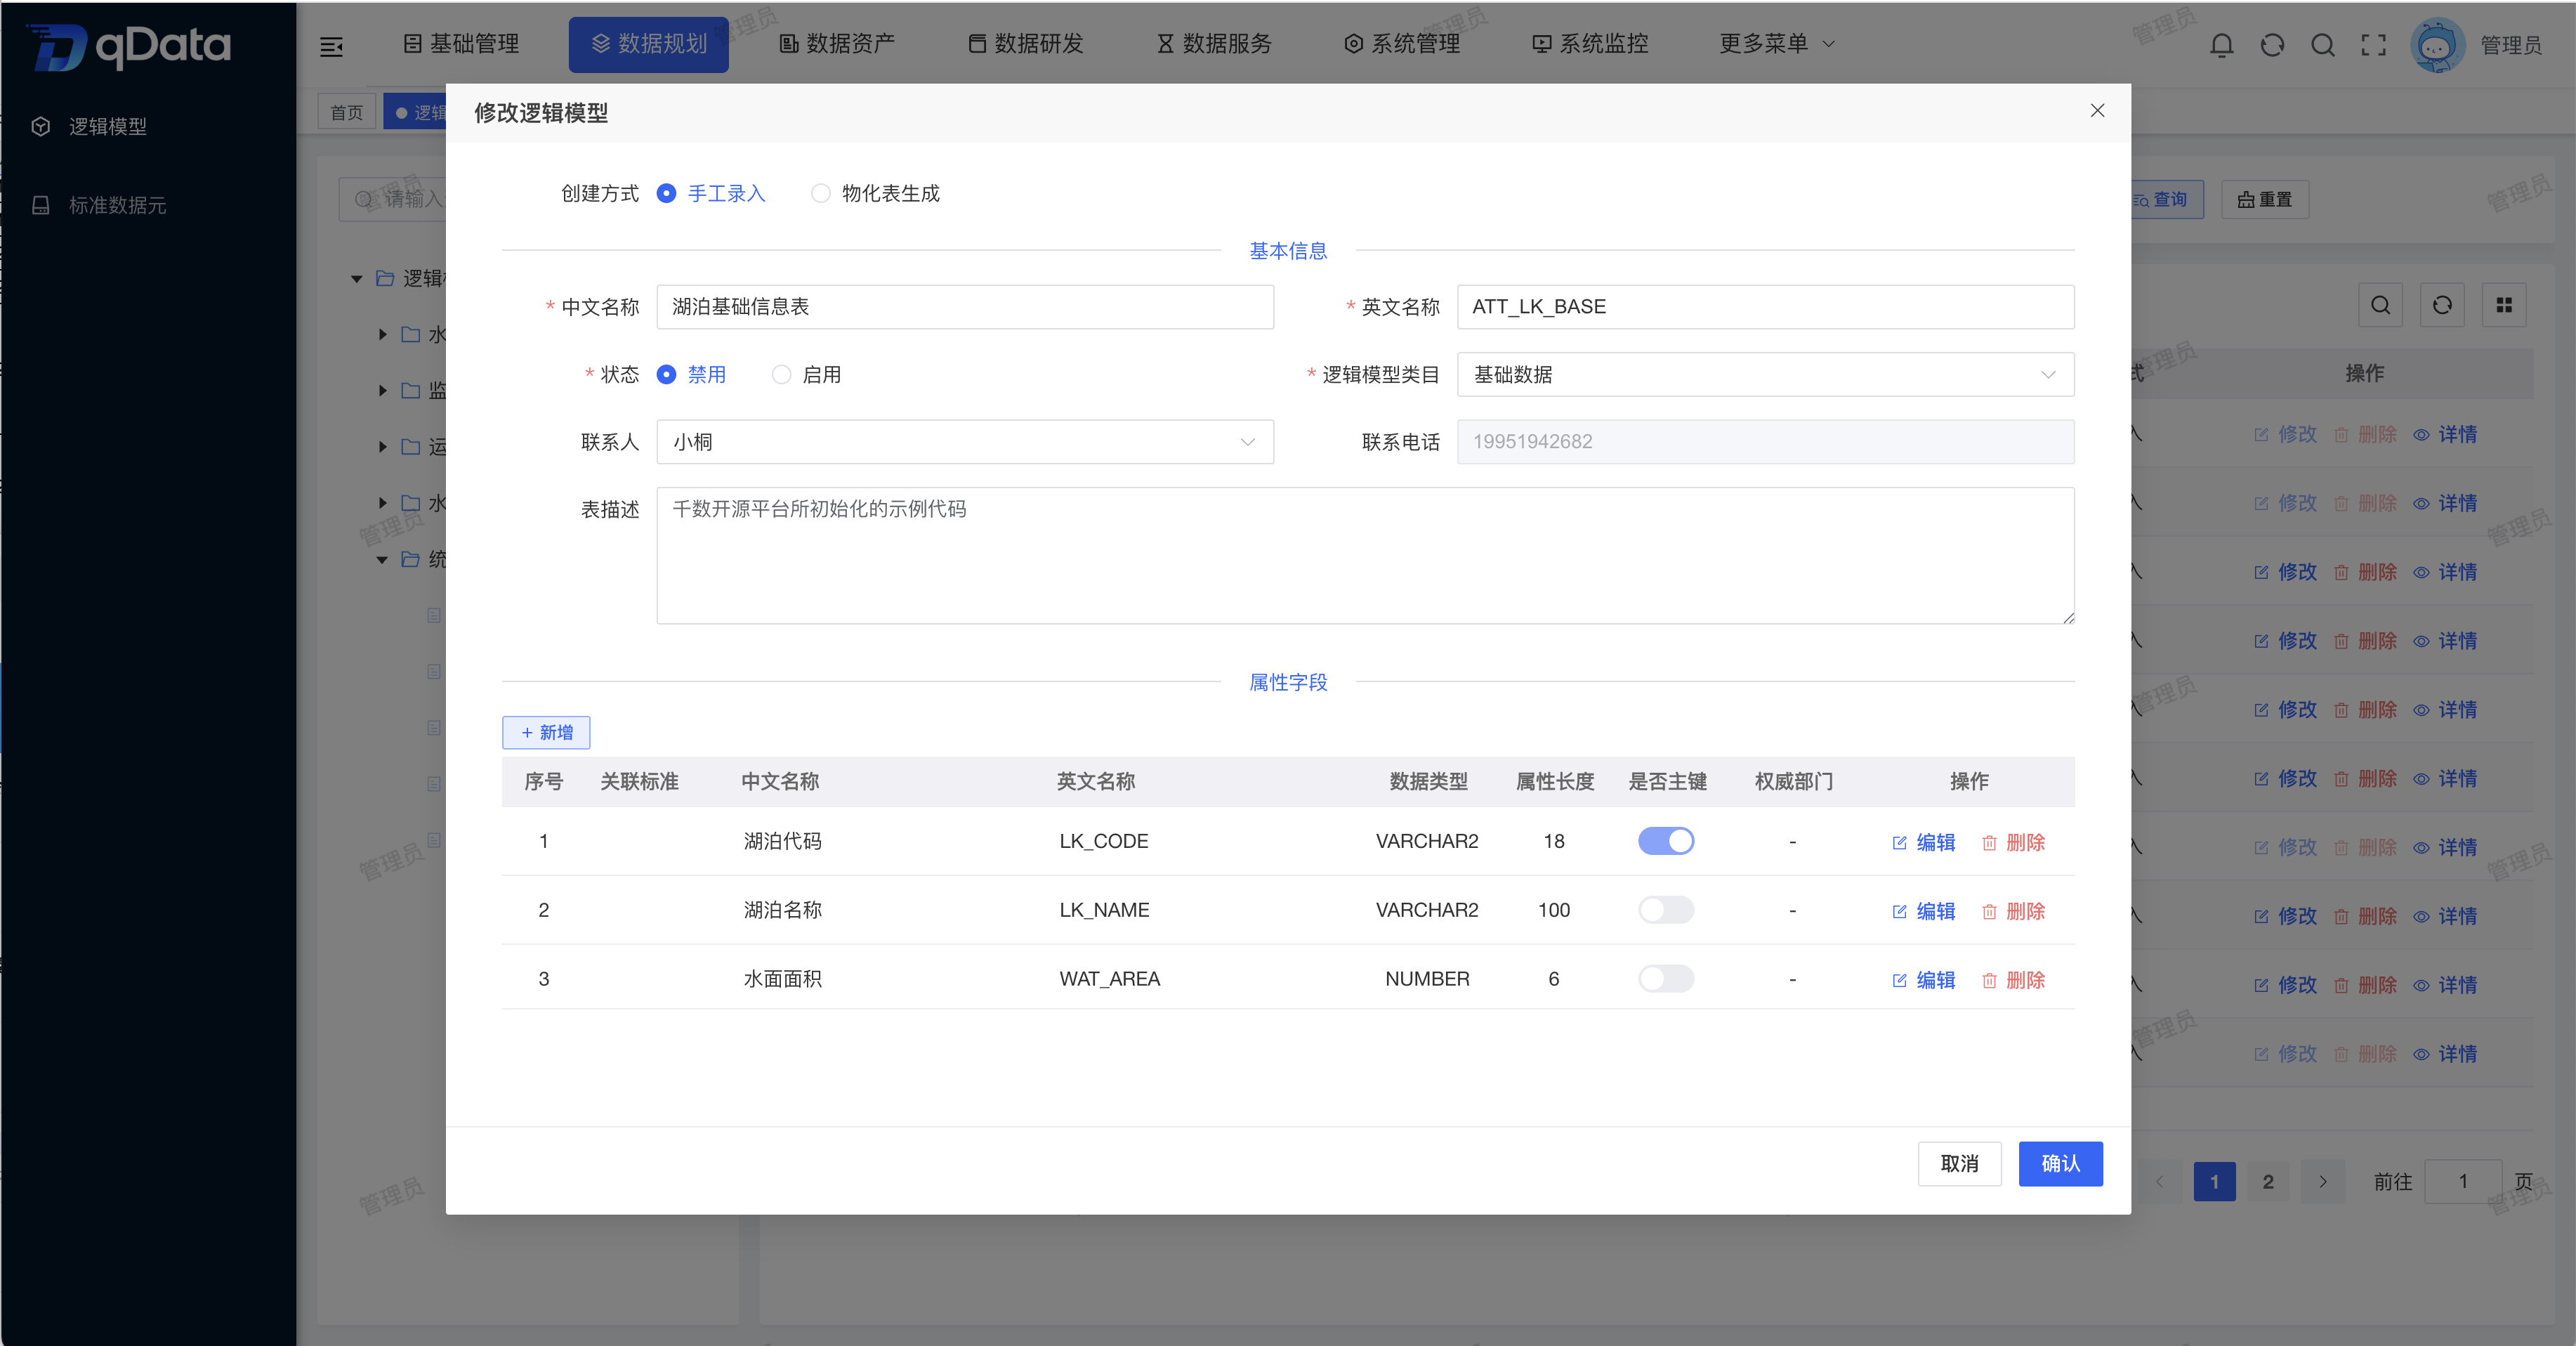Open 标准数据元 in sidebar

point(117,205)
